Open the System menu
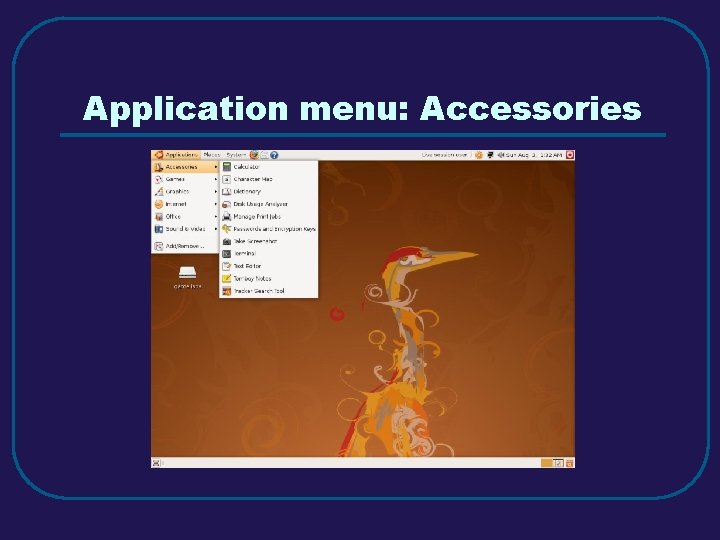Viewport: 720px width, 540px height. pyautogui.click(x=236, y=155)
